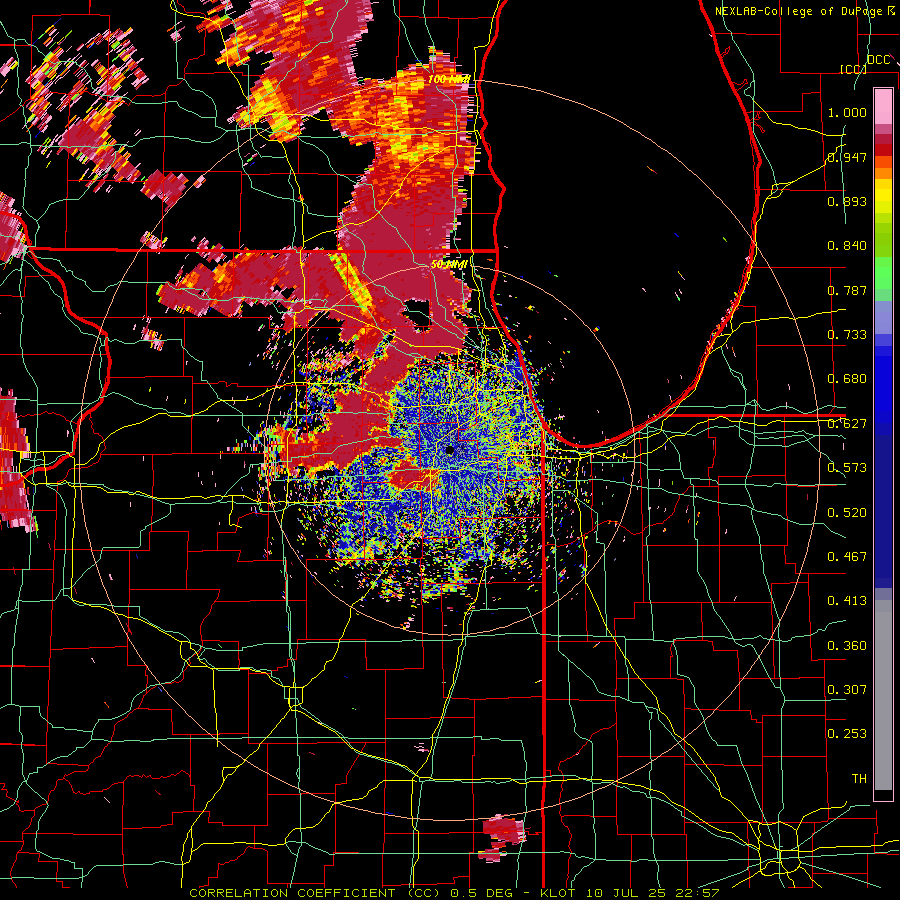
Task: Click the 0.680 color scale label
Action: [x=847, y=379]
